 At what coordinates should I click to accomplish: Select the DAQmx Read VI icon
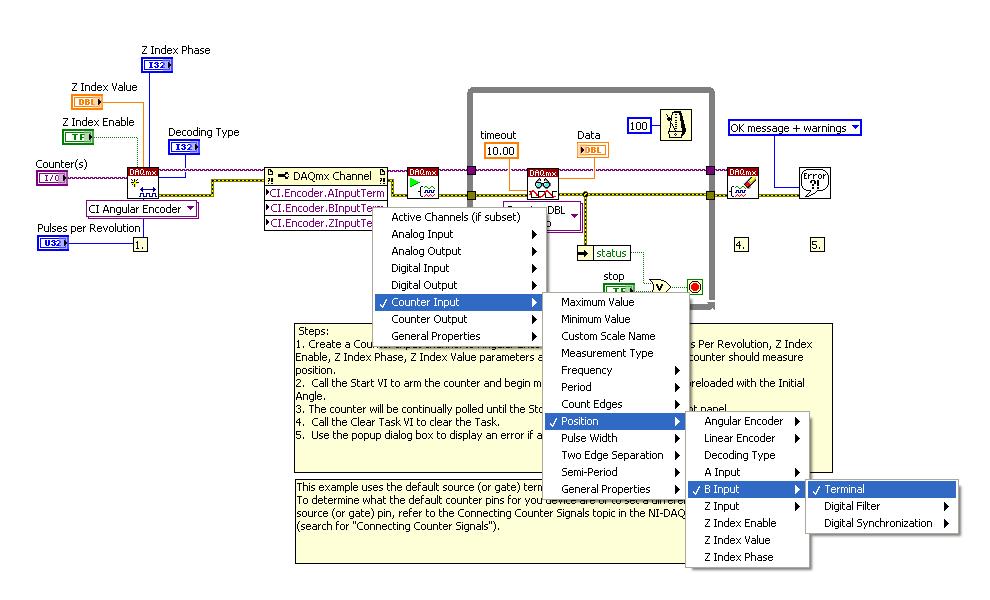click(543, 185)
